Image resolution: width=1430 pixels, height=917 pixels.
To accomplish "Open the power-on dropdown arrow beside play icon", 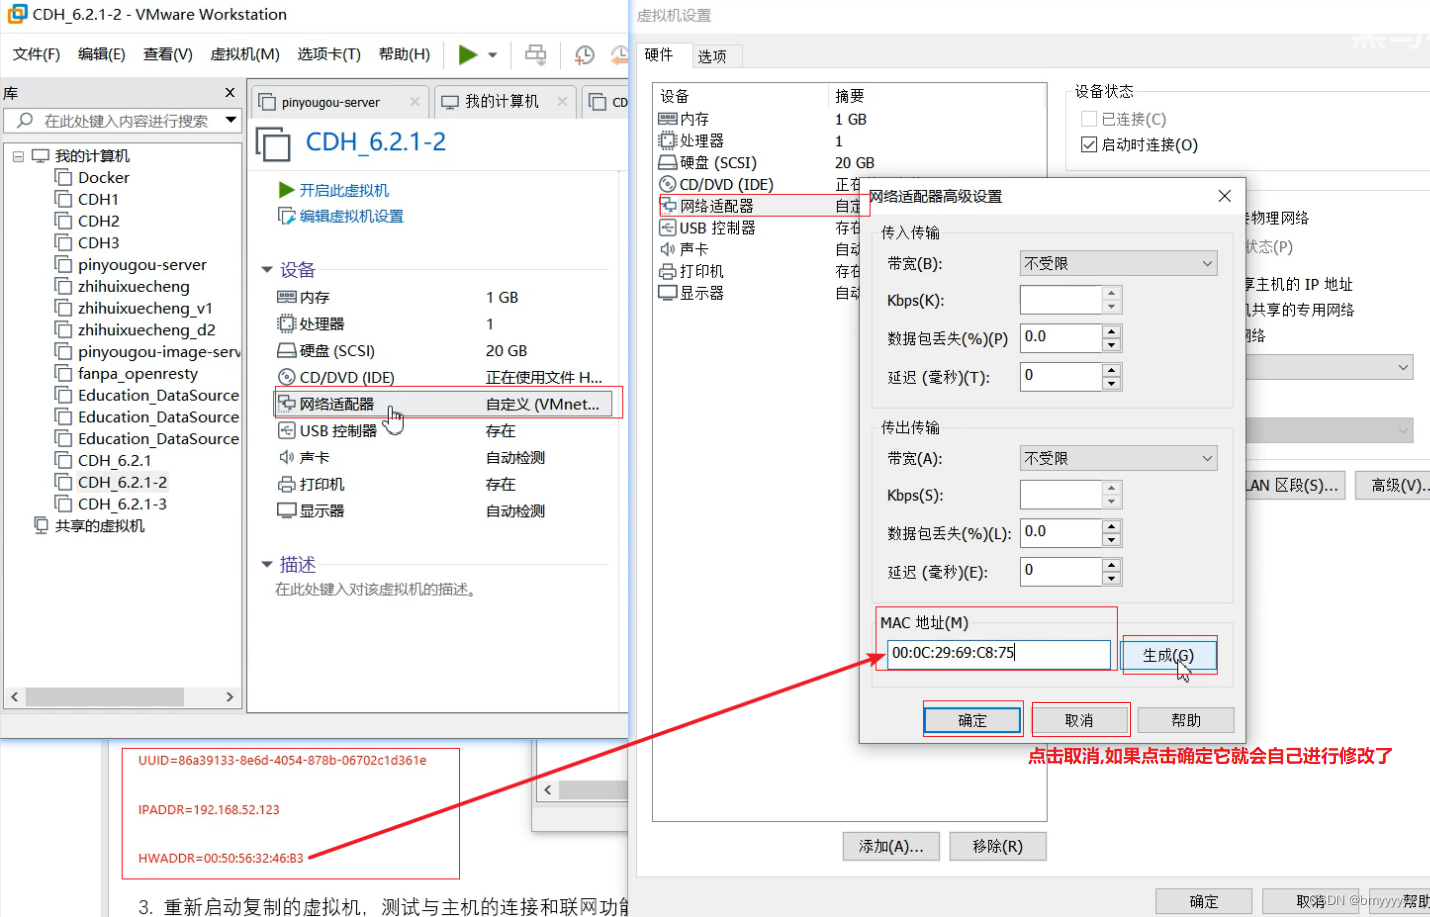I will click(x=492, y=55).
